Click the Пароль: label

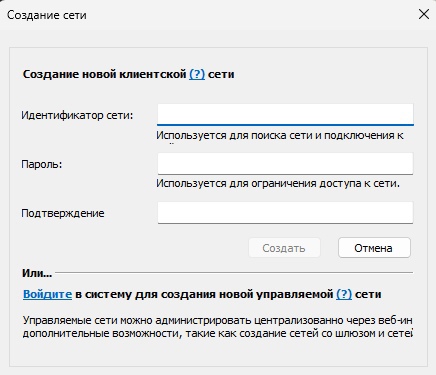pos(42,164)
